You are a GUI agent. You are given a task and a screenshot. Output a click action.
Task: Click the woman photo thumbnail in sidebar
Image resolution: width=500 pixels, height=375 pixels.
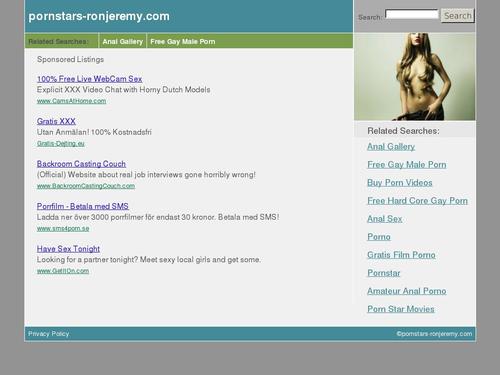point(415,76)
